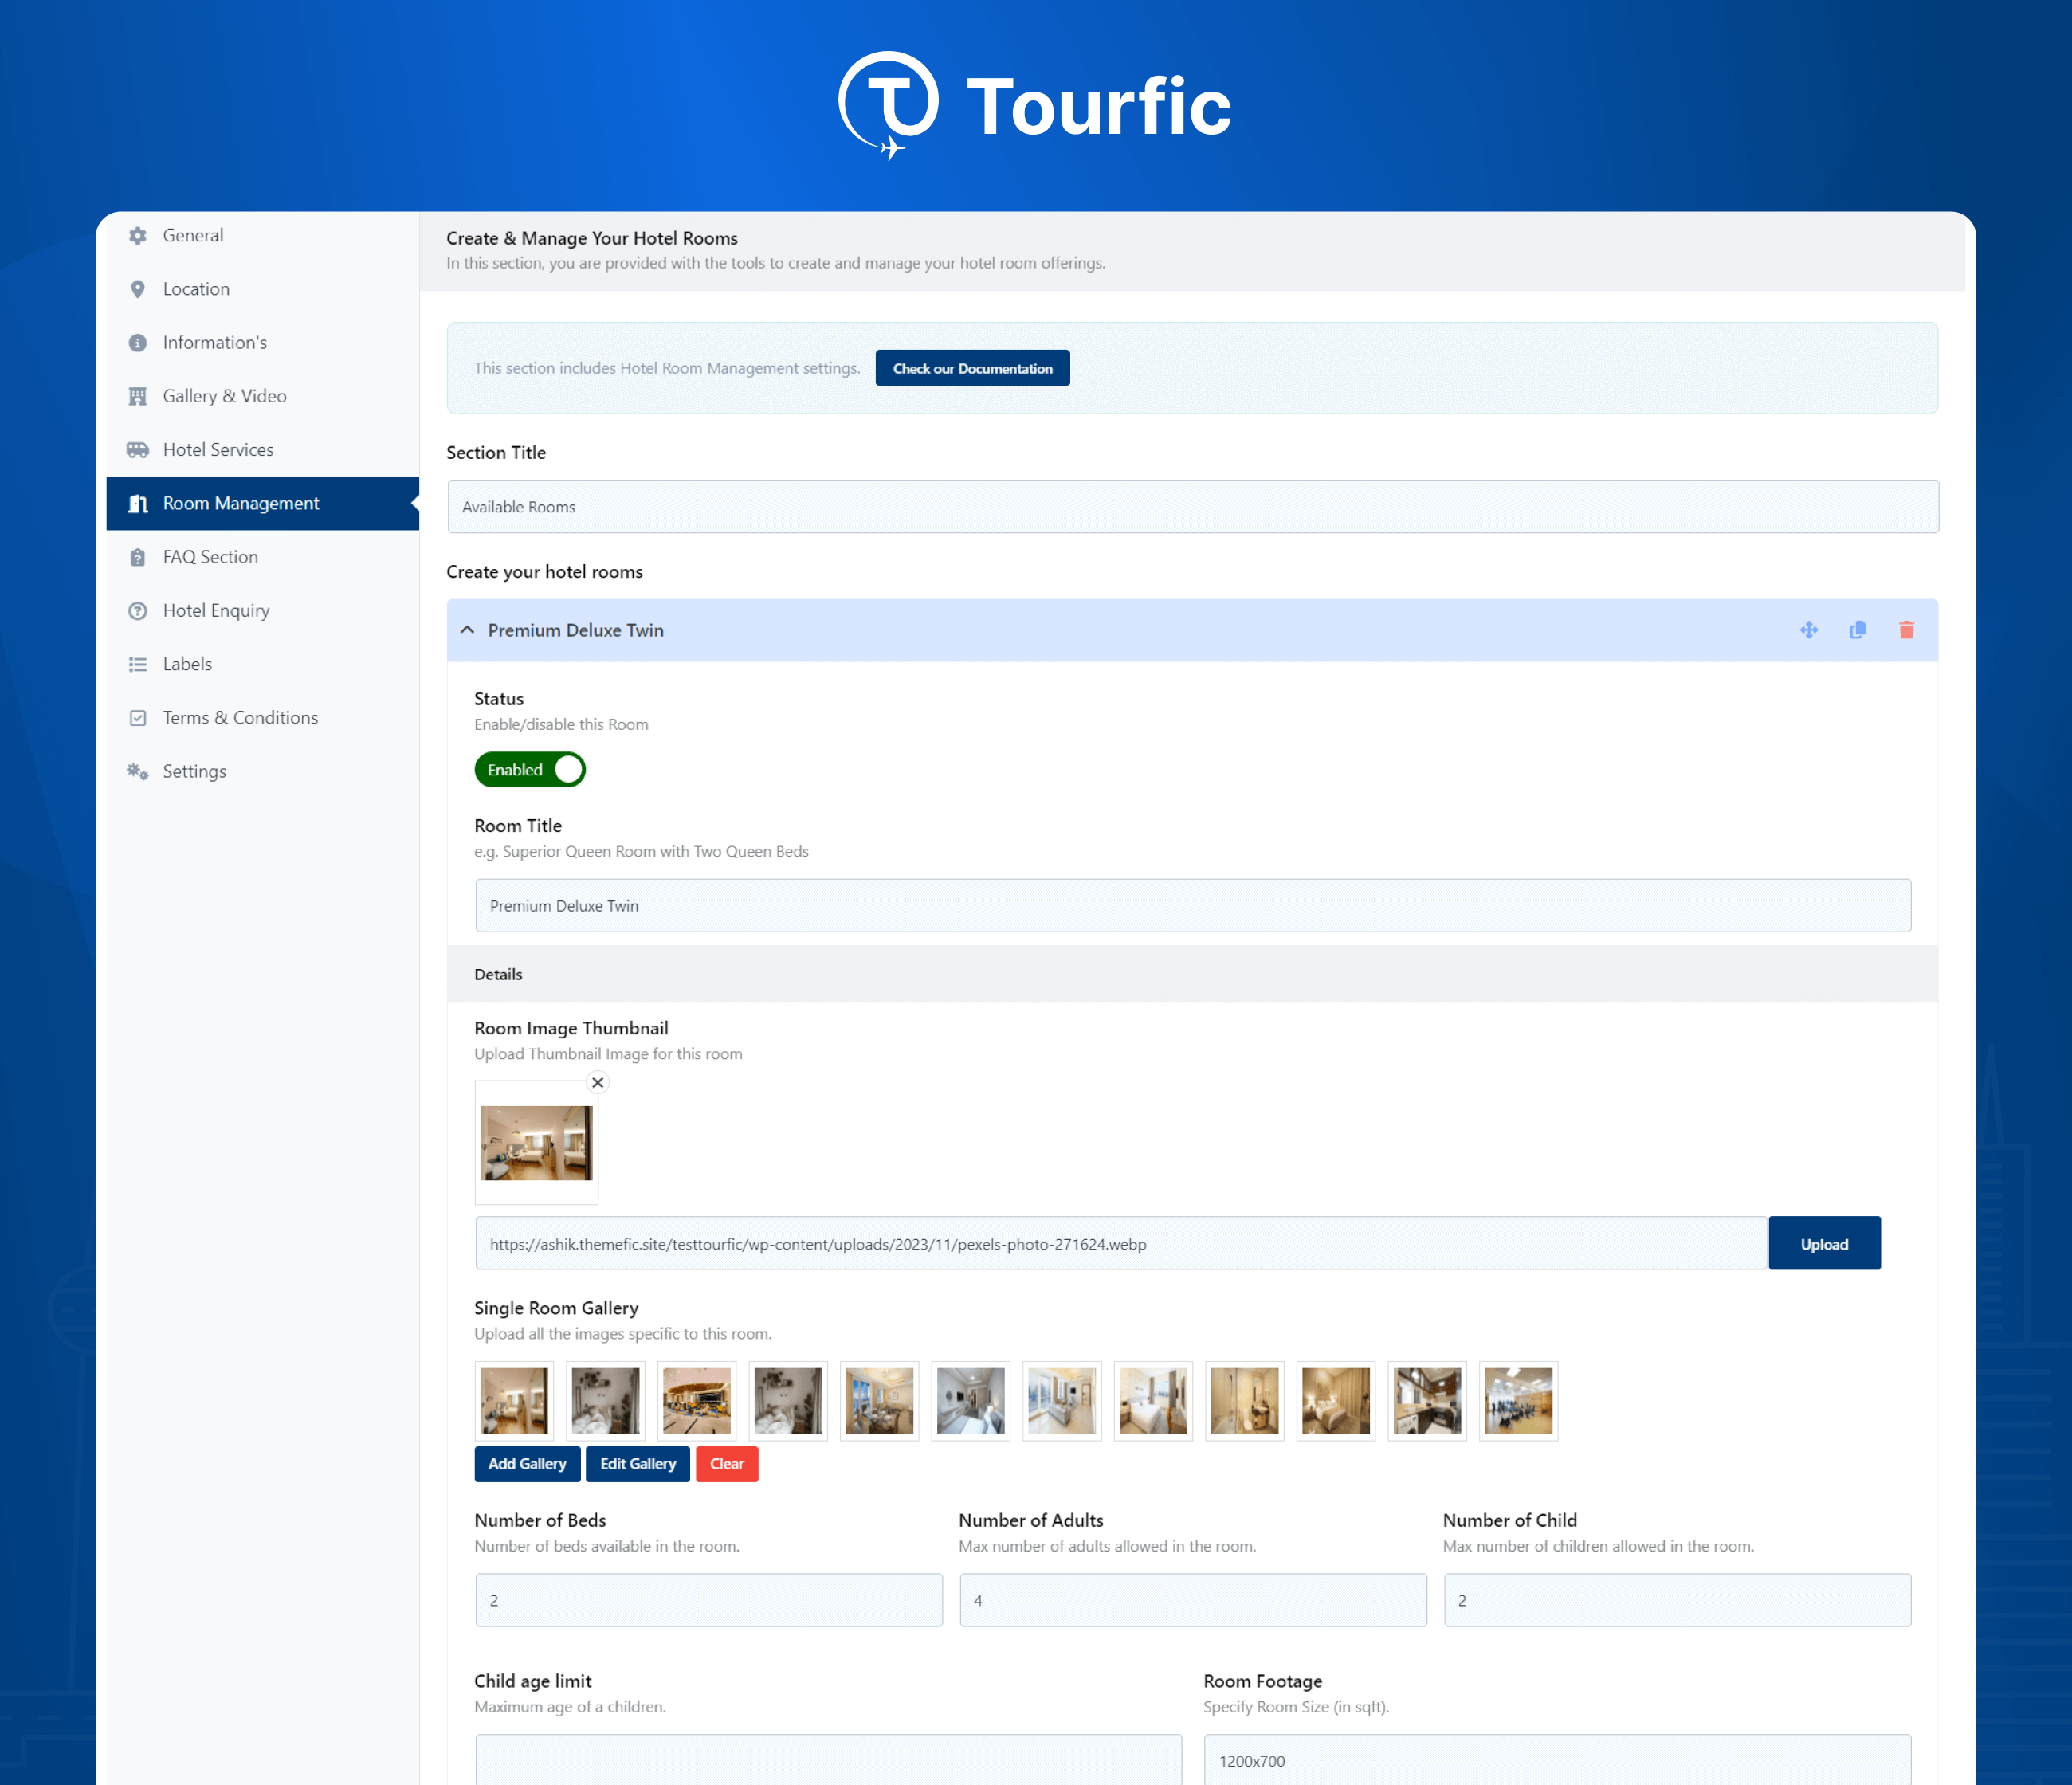This screenshot has width=2072, height=1785.
Task: Focus the Room Title input field
Action: pyautogui.click(x=1193, y=906)
